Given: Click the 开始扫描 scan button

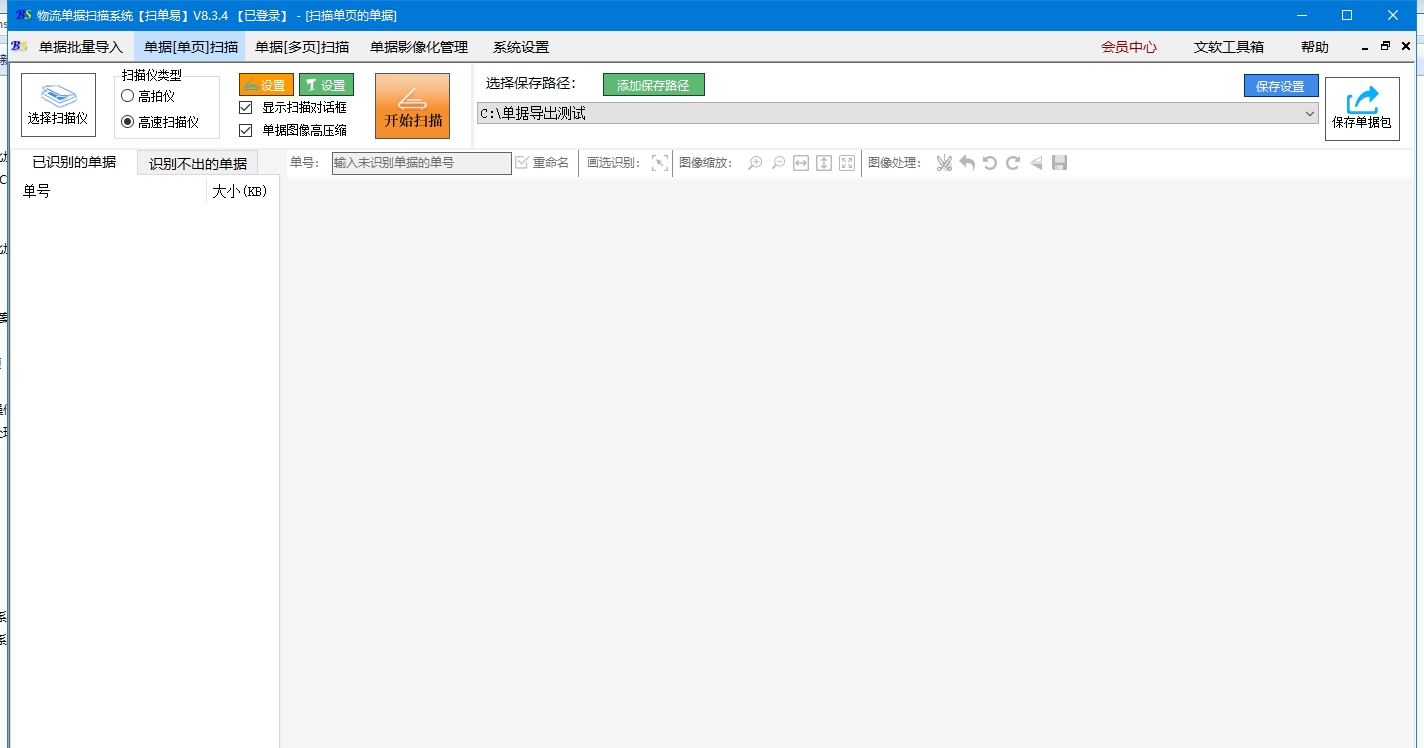Looking at the screenshot, I should tap(412, 105).
